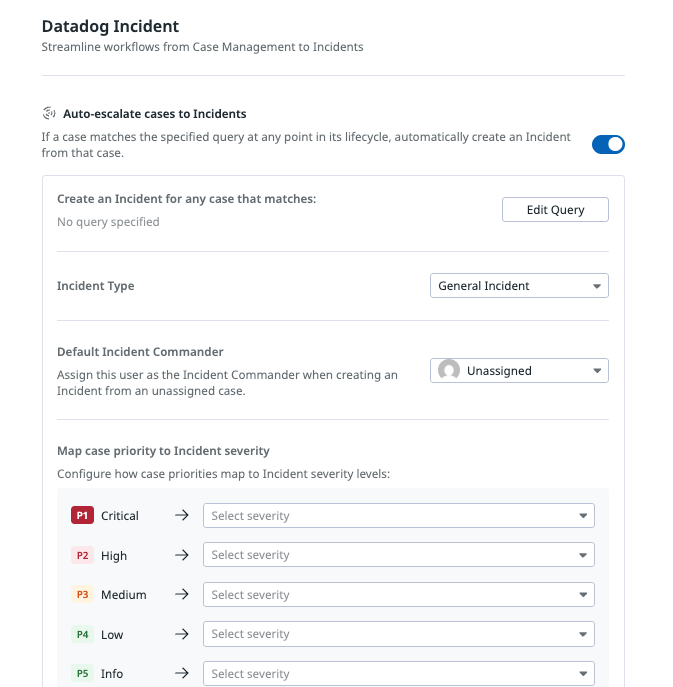Click the arrow icon next to Critical
Viewport: 673px width, 687px height.
pyautogui.click(x=181, y=516)
